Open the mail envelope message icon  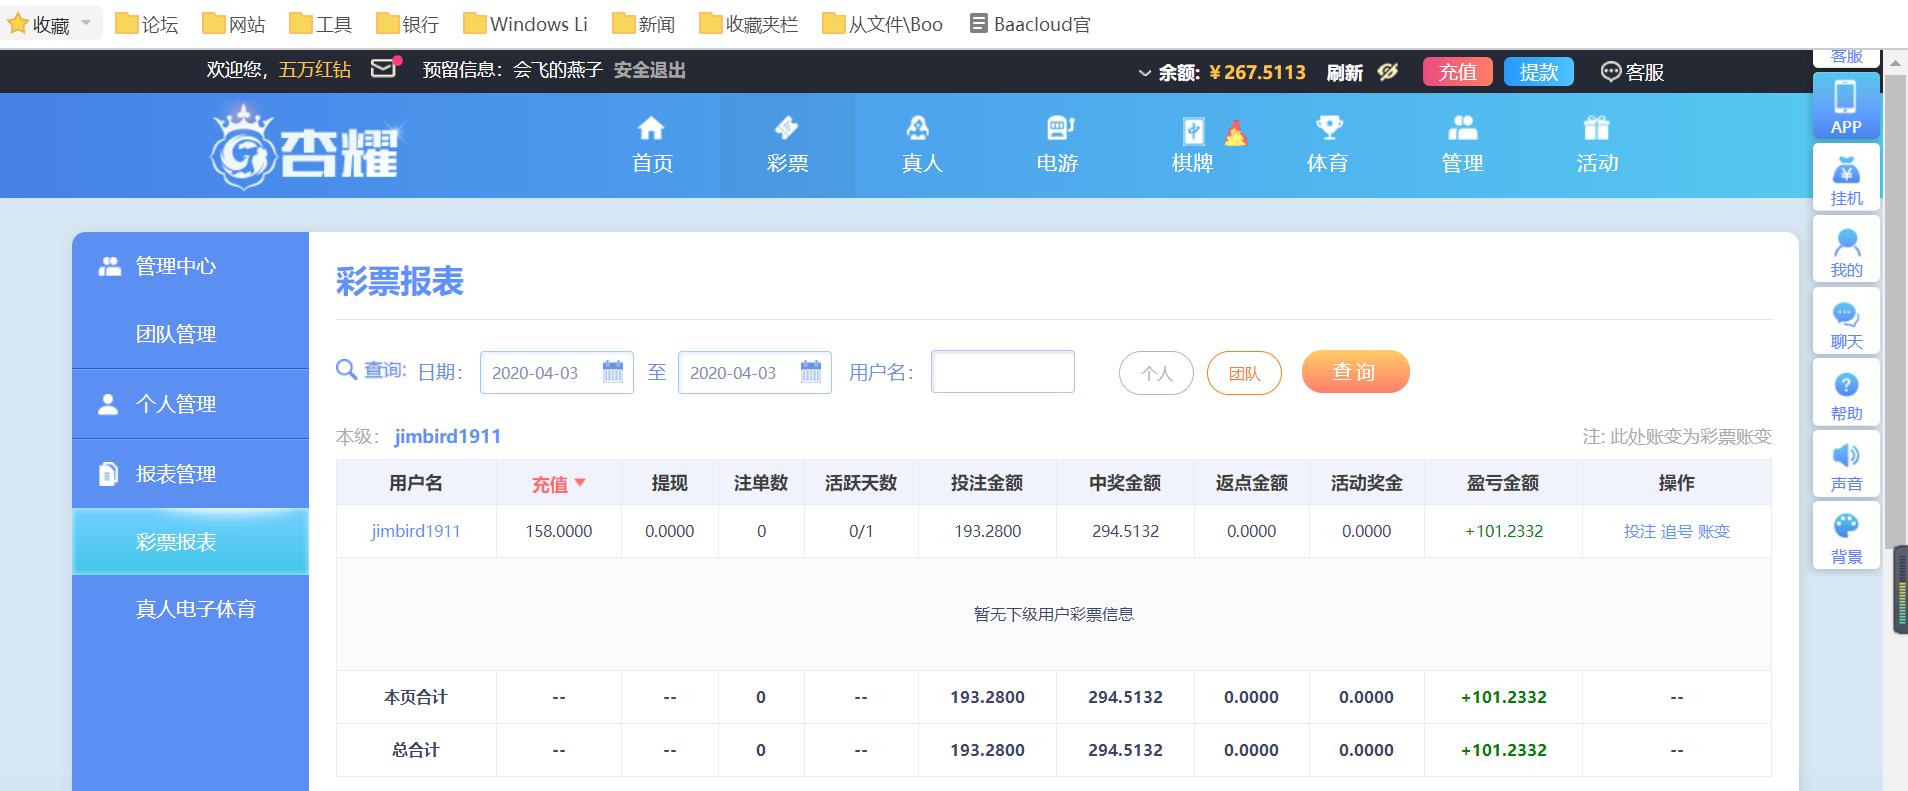(384, 69)
